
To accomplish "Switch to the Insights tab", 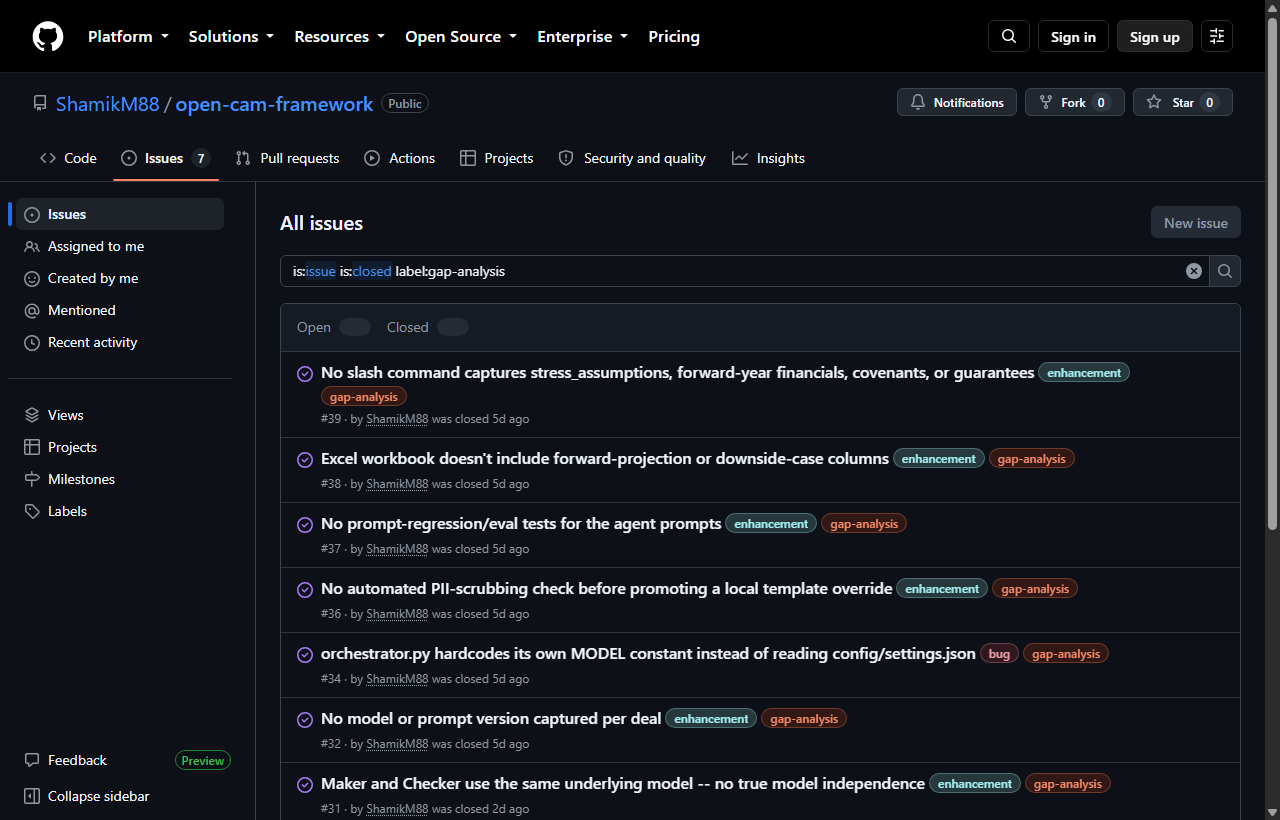I will (x=768, y=158).
